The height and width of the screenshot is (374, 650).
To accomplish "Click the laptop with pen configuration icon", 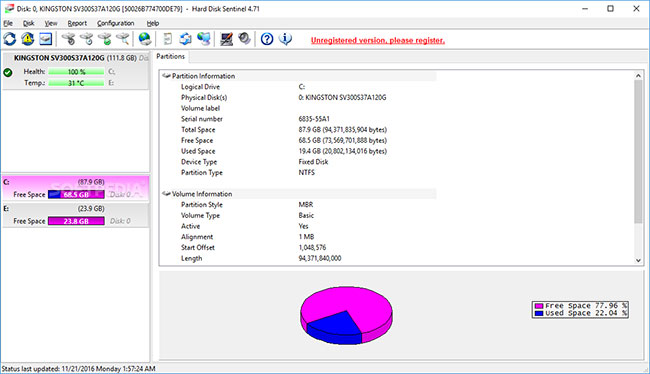I will point(226,39).
